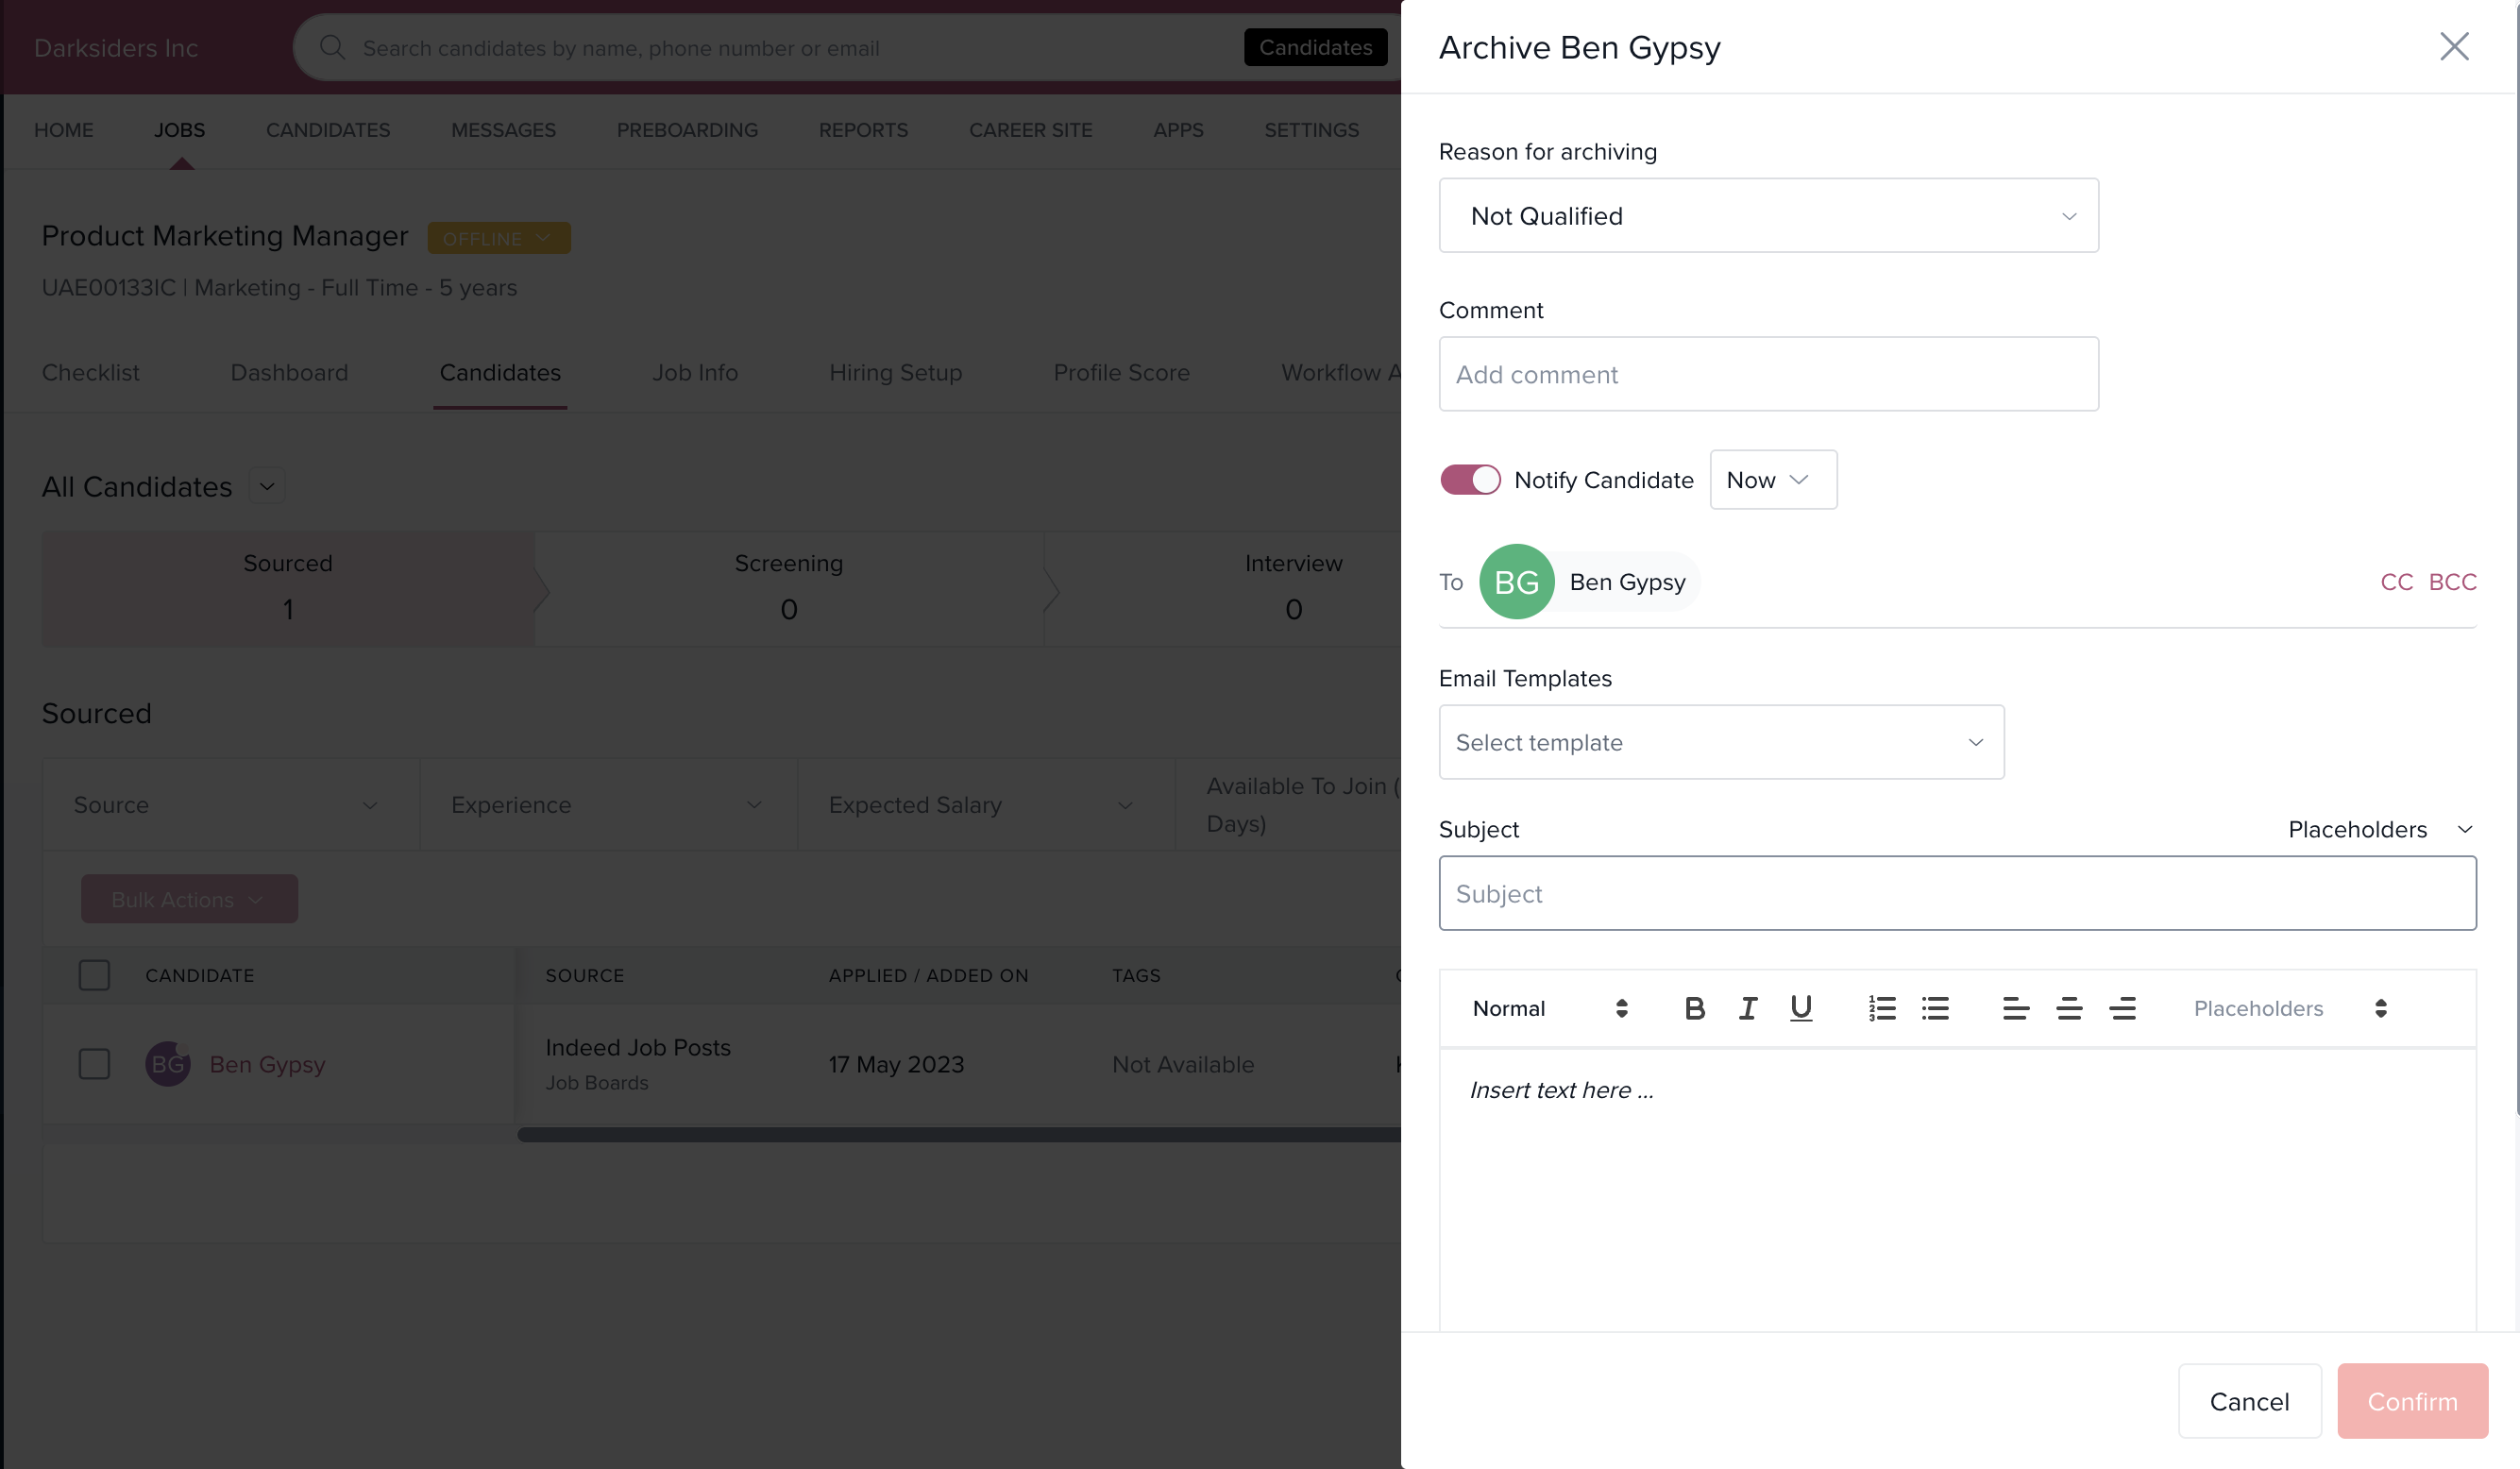Open the Reason for archiving dropdown
2520x1469 pixels.
point(1767,215)
